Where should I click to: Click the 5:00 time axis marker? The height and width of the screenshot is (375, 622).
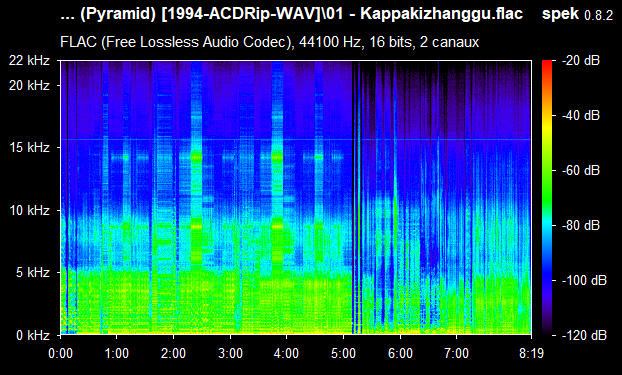(344, 353)
